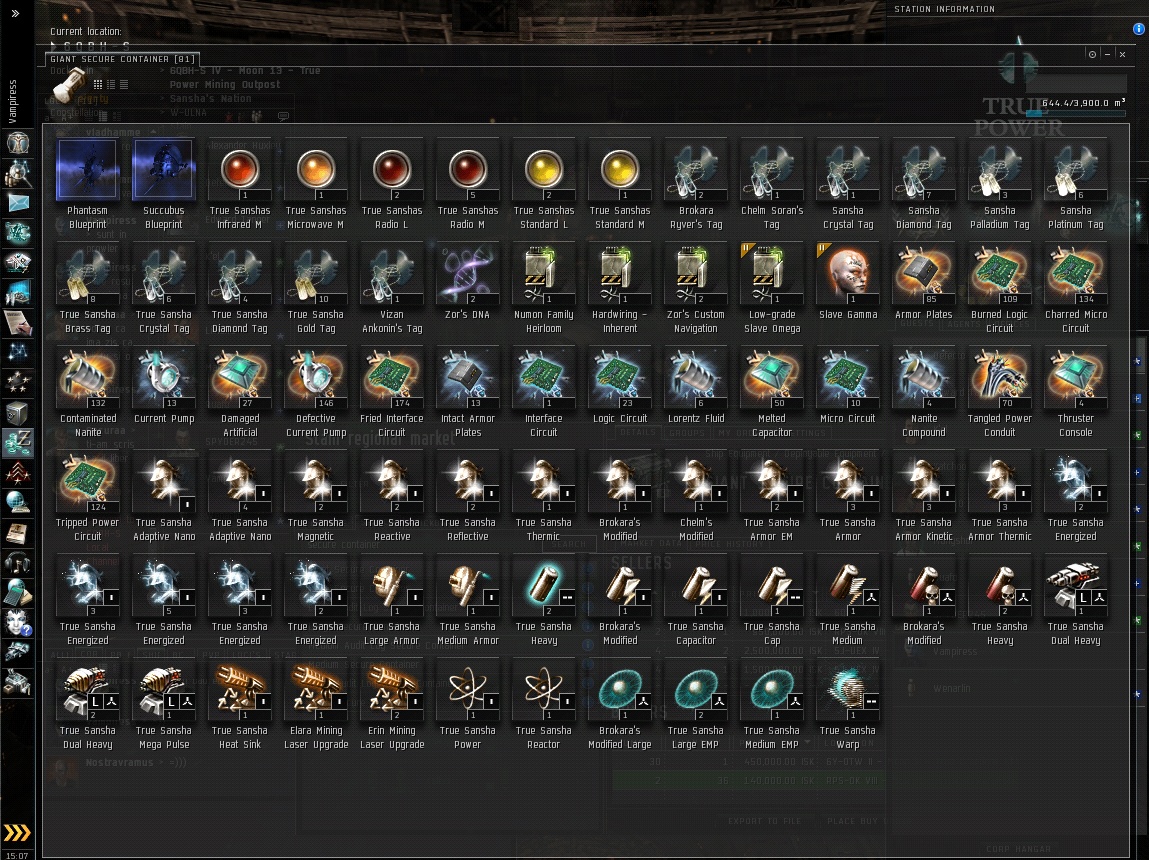Select the Sansha Palladium Tag stack
The image size is (1149, 860).
click(x=1000, y=185)
